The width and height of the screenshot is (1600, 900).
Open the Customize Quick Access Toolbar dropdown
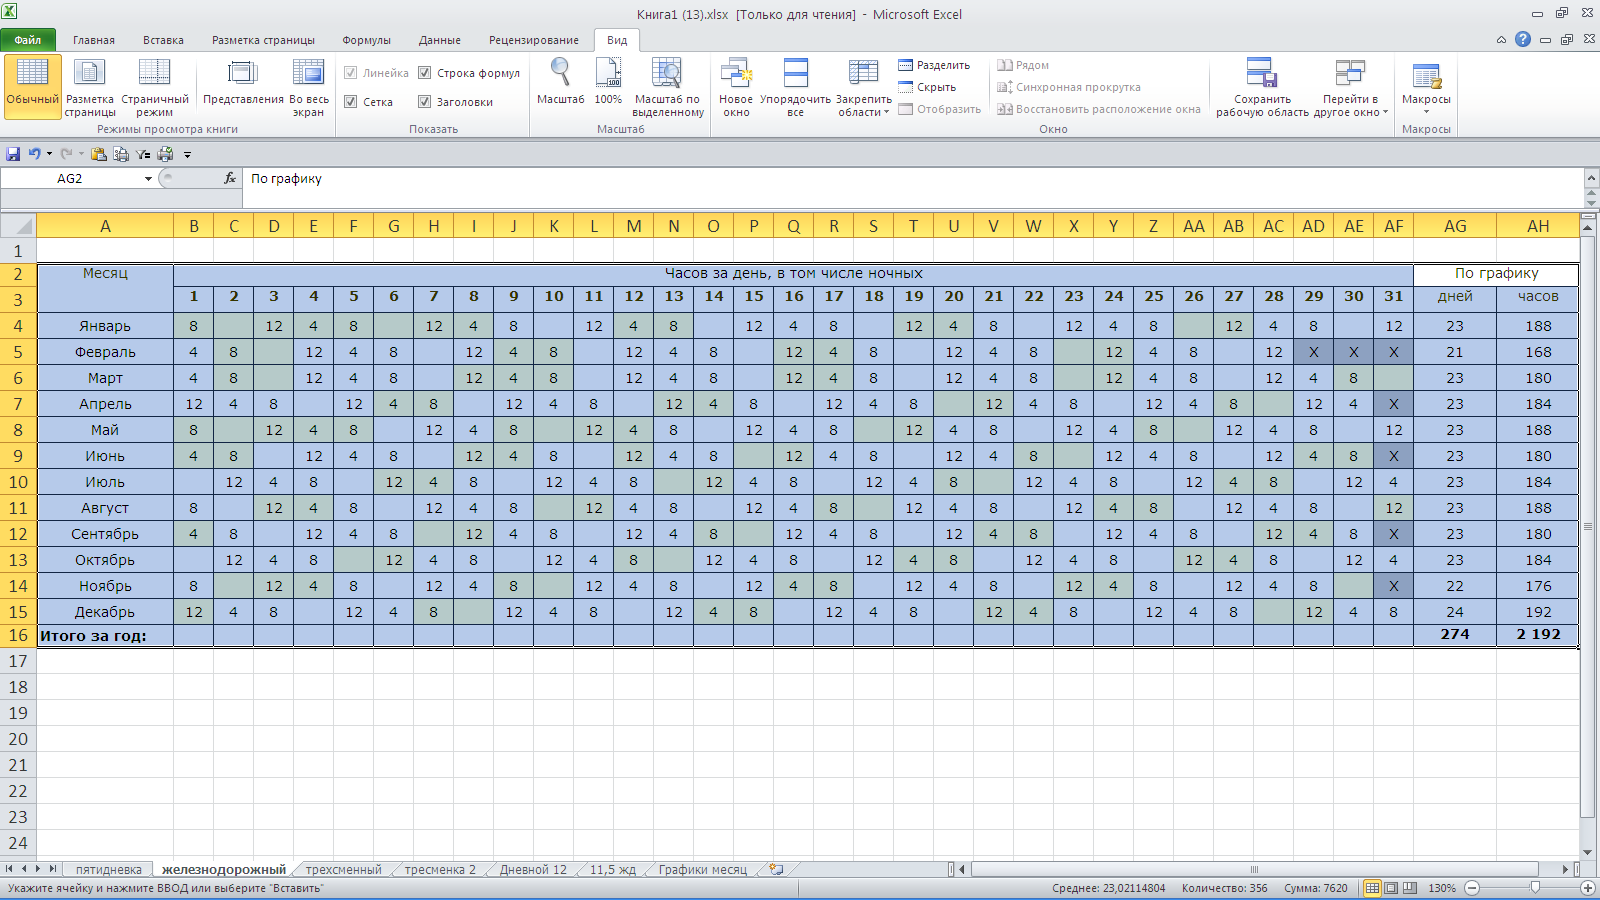point(187,155)
